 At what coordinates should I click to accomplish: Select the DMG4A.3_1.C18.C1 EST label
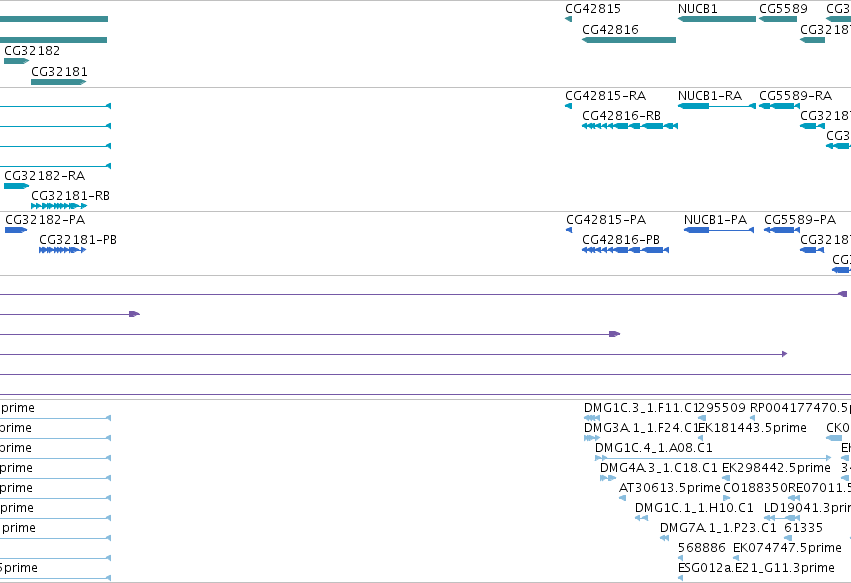(x=658, y=468)
